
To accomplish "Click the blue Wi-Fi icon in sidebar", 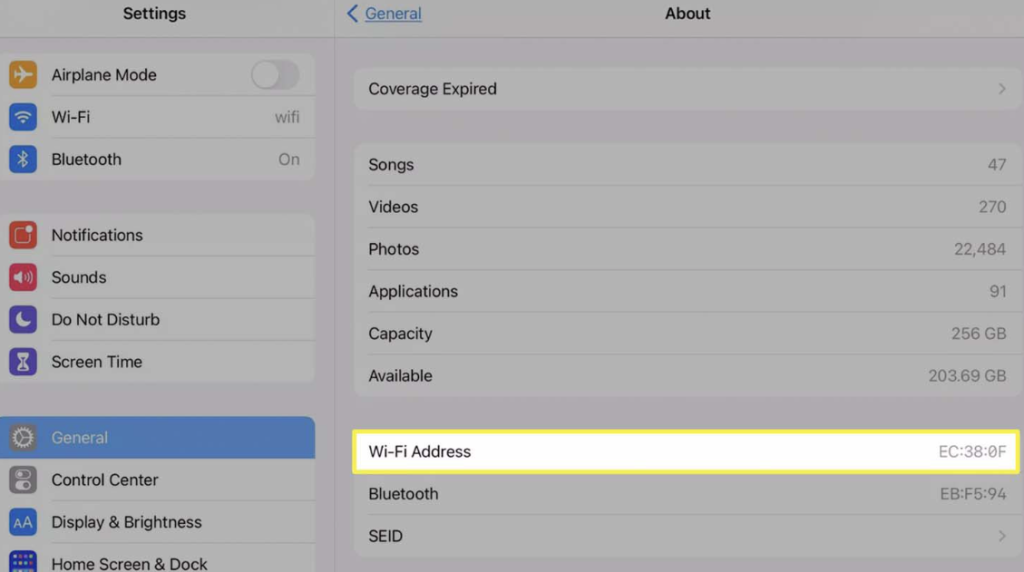I will [23, 117].
